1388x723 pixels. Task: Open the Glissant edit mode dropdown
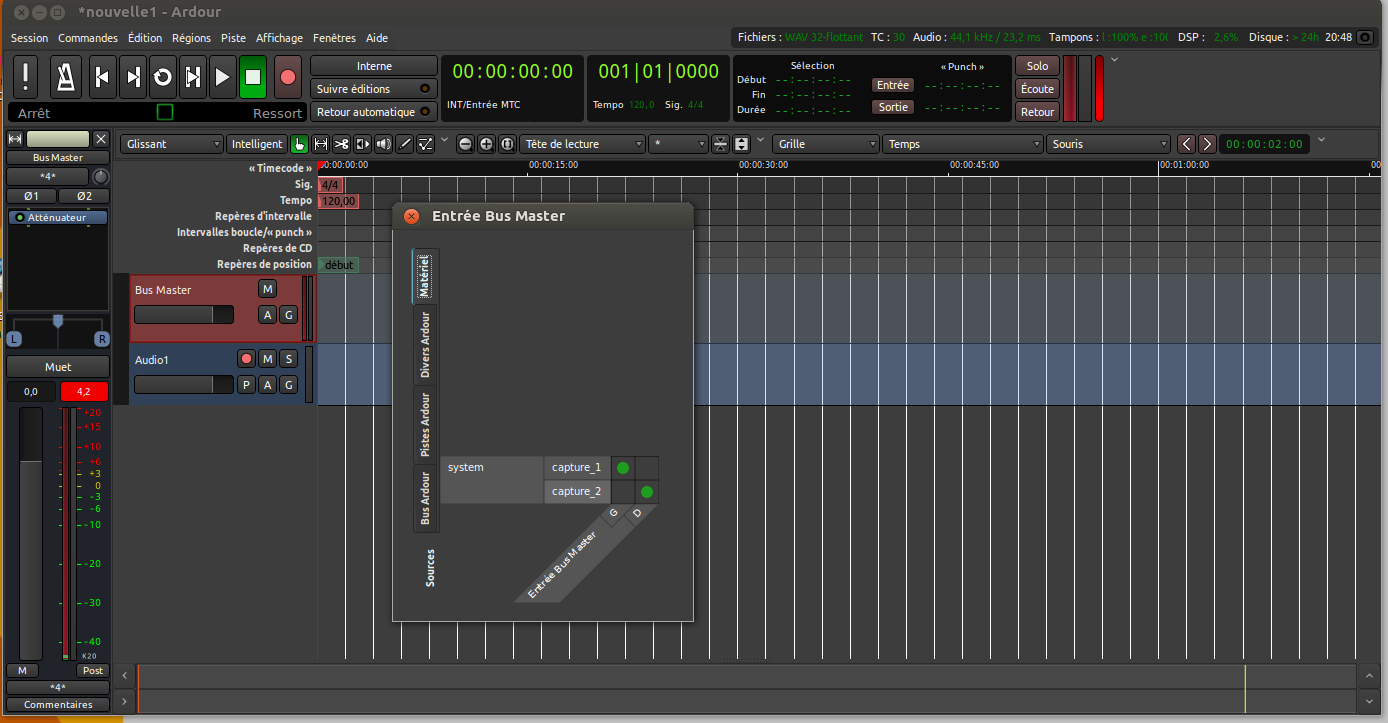click(172, 144)
